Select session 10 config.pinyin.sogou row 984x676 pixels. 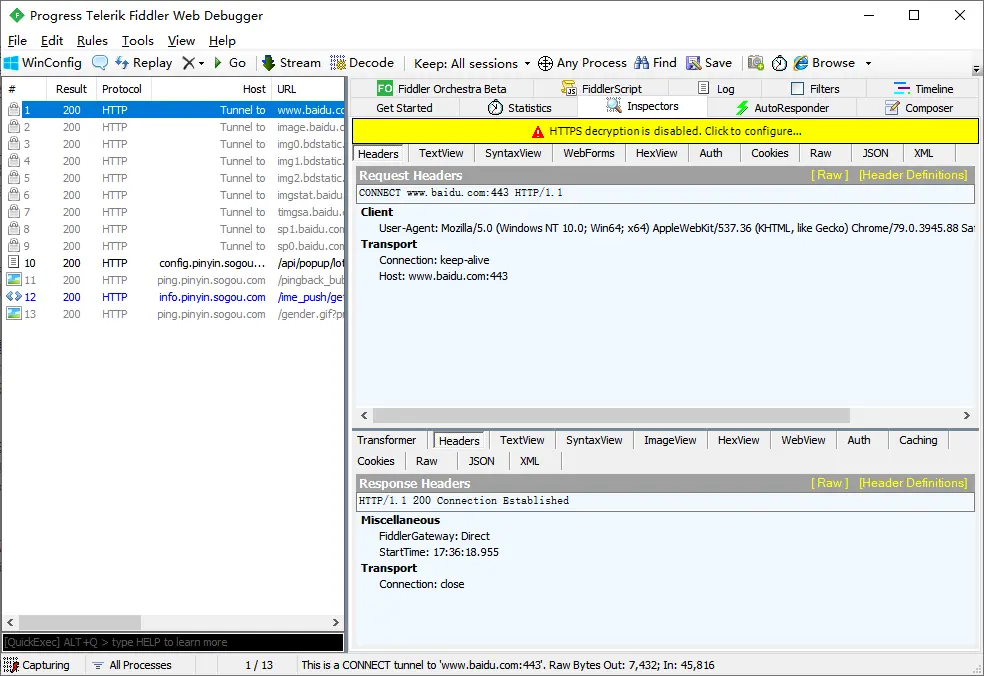[x=174, y=263]
